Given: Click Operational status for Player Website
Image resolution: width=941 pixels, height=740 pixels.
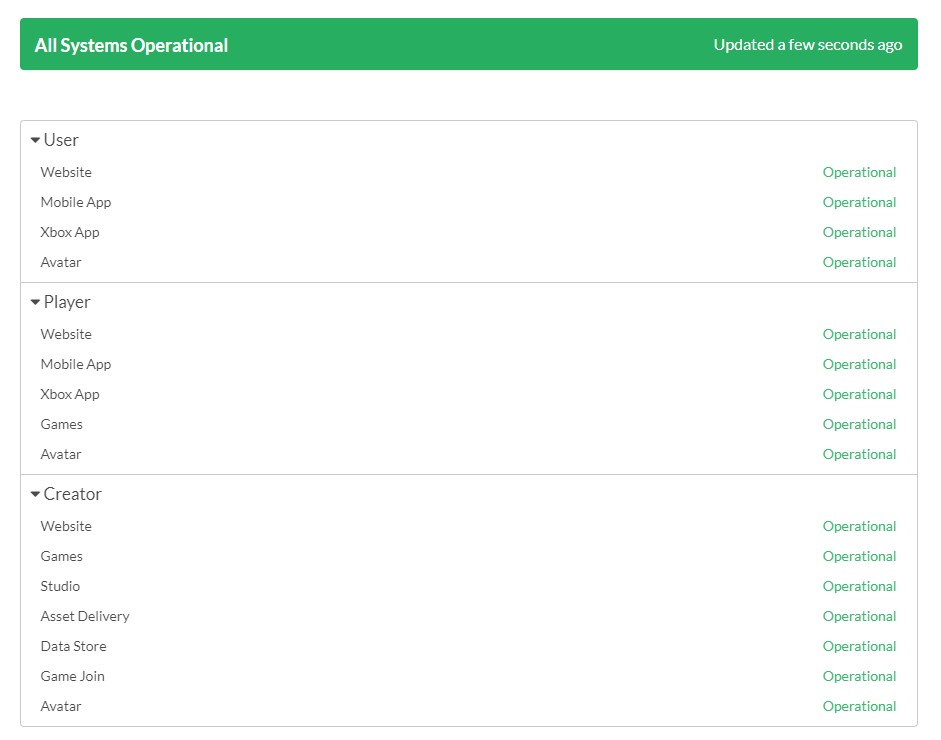Looking at the screenshot, I should 859,335.
